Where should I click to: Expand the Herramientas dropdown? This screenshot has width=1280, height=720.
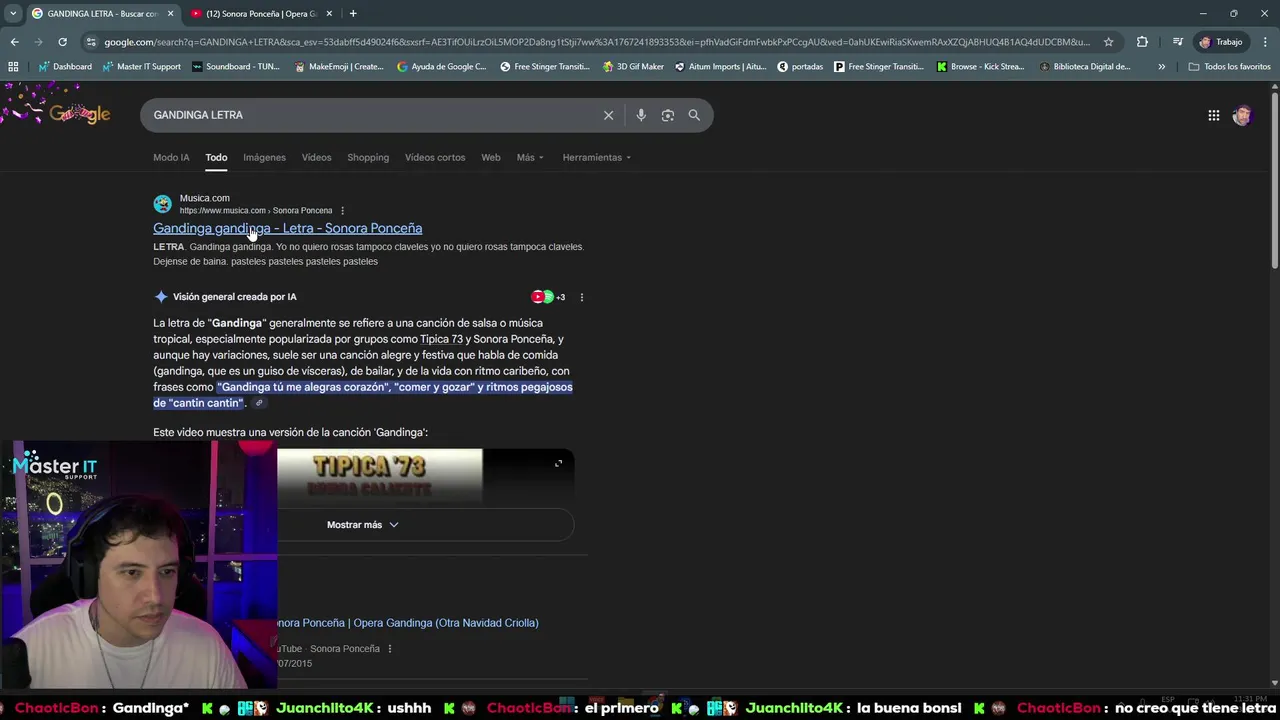(x=596, y=157)
